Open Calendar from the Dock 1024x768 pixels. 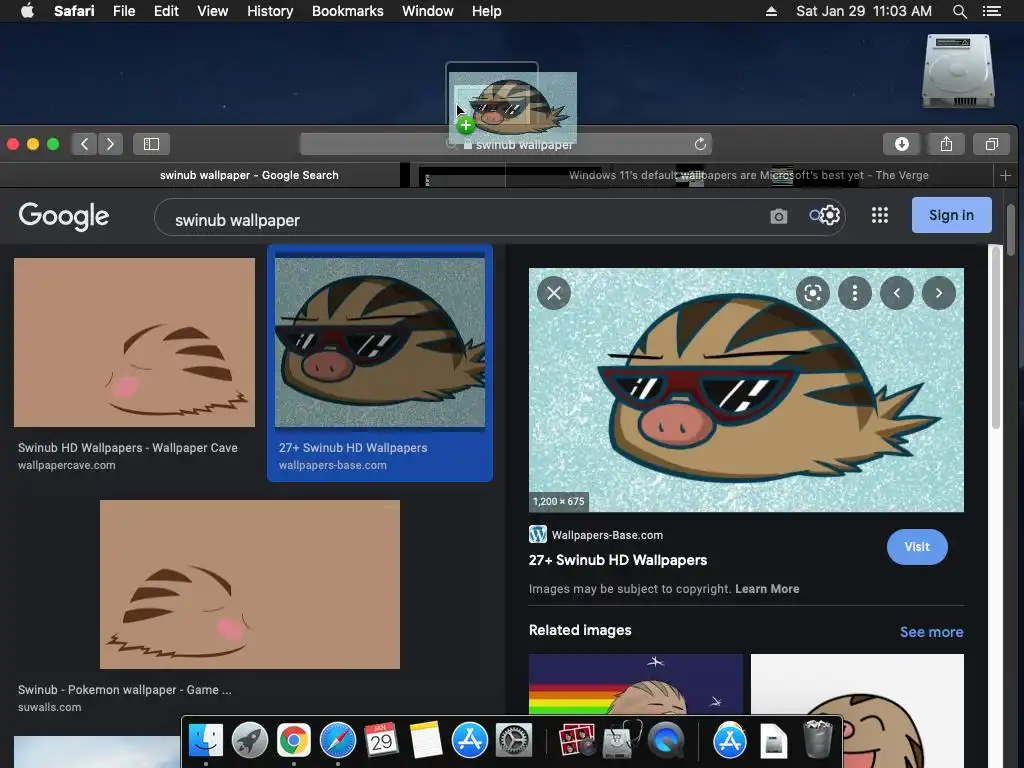click(381, 741)
